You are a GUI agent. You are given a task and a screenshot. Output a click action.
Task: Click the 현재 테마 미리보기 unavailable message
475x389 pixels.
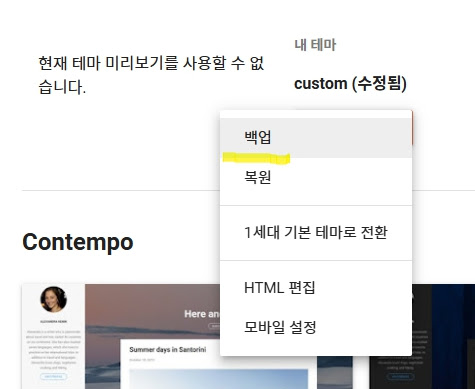coord(151,75)
